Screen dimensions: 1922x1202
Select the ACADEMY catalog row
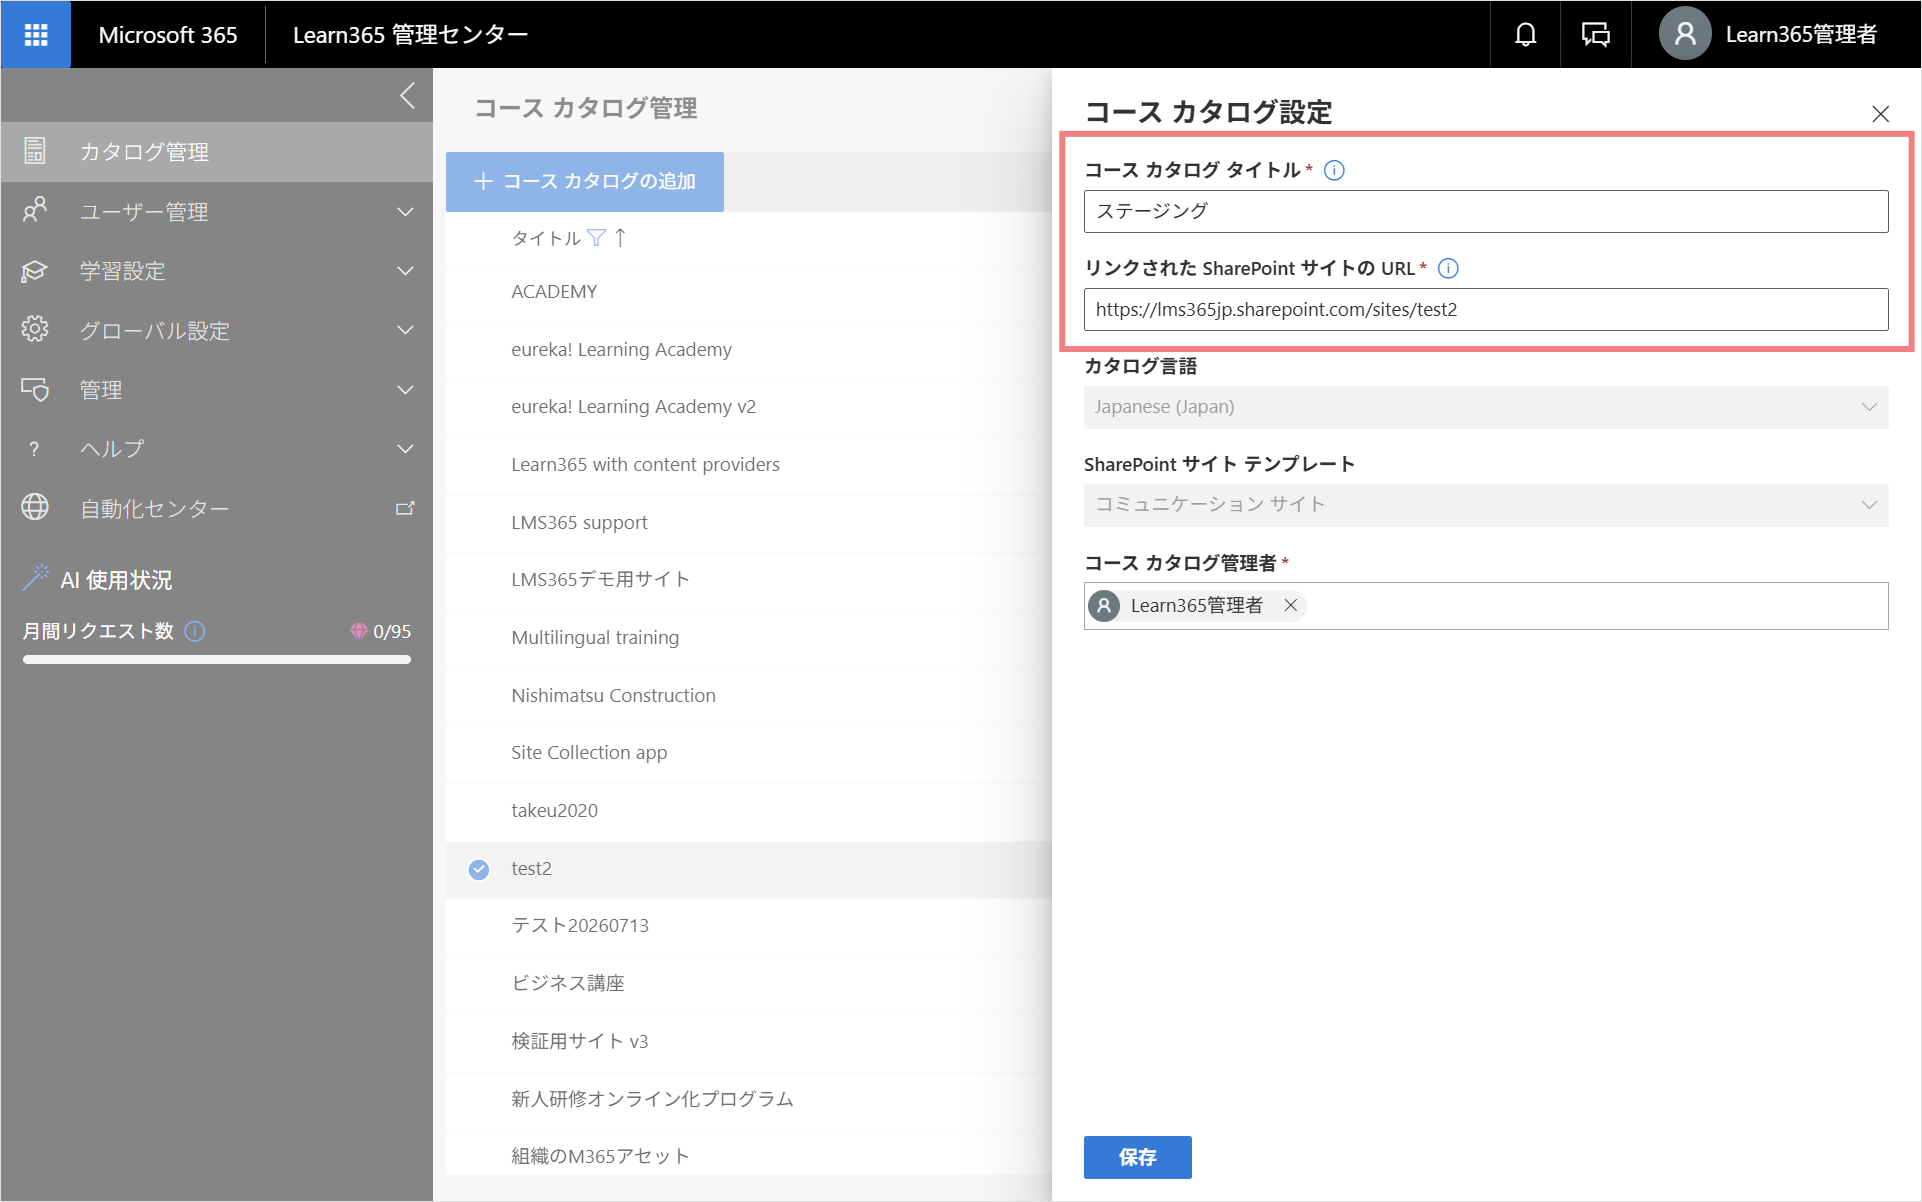coord(749,292)
